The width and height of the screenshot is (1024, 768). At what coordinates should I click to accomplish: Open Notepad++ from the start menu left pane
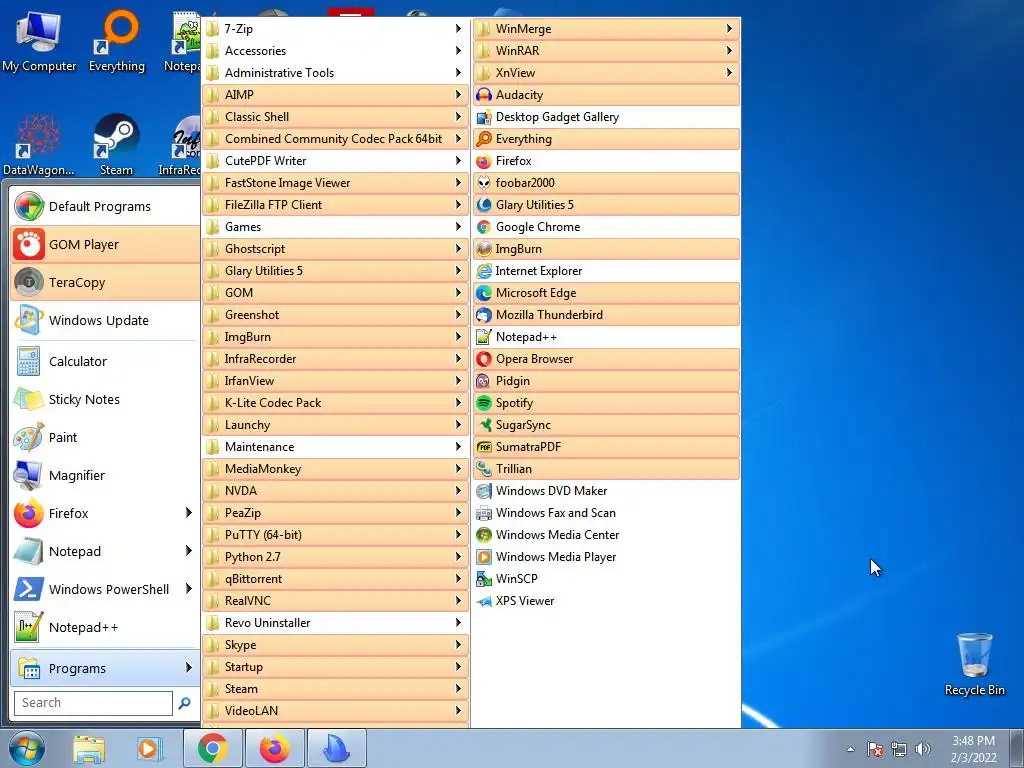point(105,627)
